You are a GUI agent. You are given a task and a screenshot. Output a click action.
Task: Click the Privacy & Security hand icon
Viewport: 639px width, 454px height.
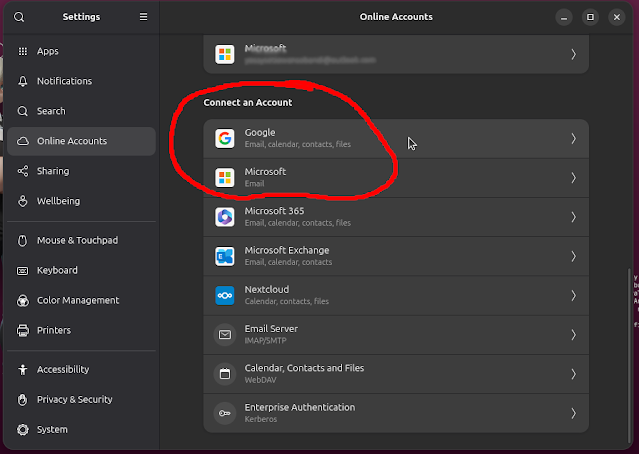click(23, 399)
